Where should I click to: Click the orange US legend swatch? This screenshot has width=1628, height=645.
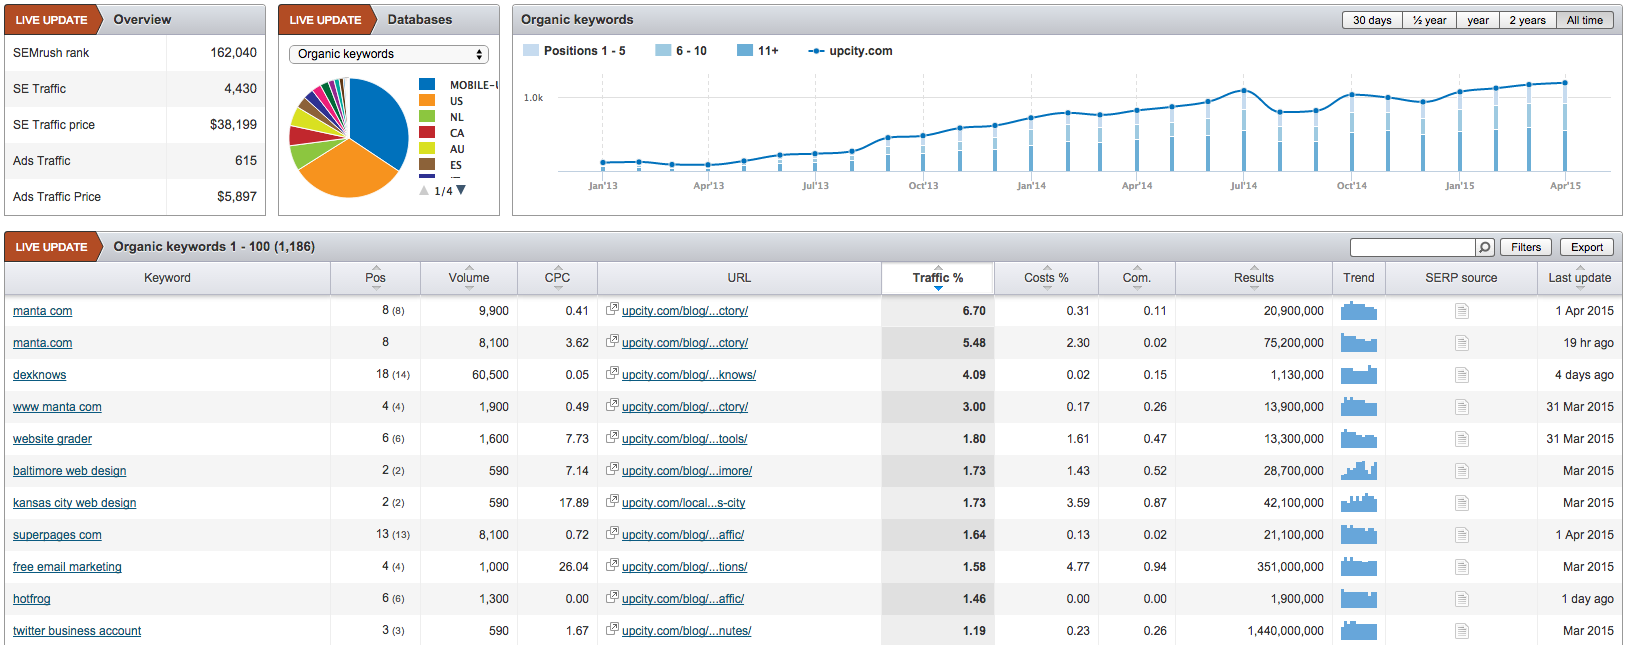(427, 101)
